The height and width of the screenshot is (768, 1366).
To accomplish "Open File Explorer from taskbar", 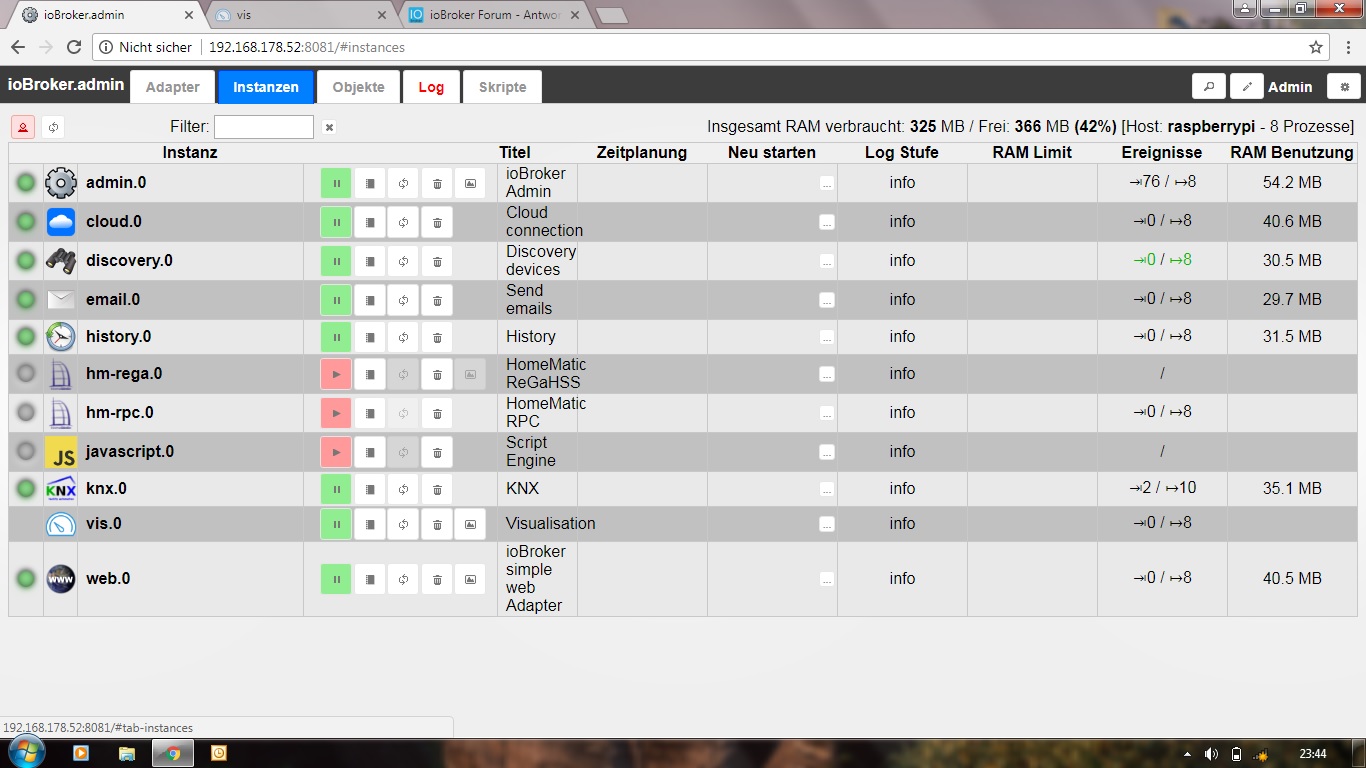I will click(x=127, y=754).
